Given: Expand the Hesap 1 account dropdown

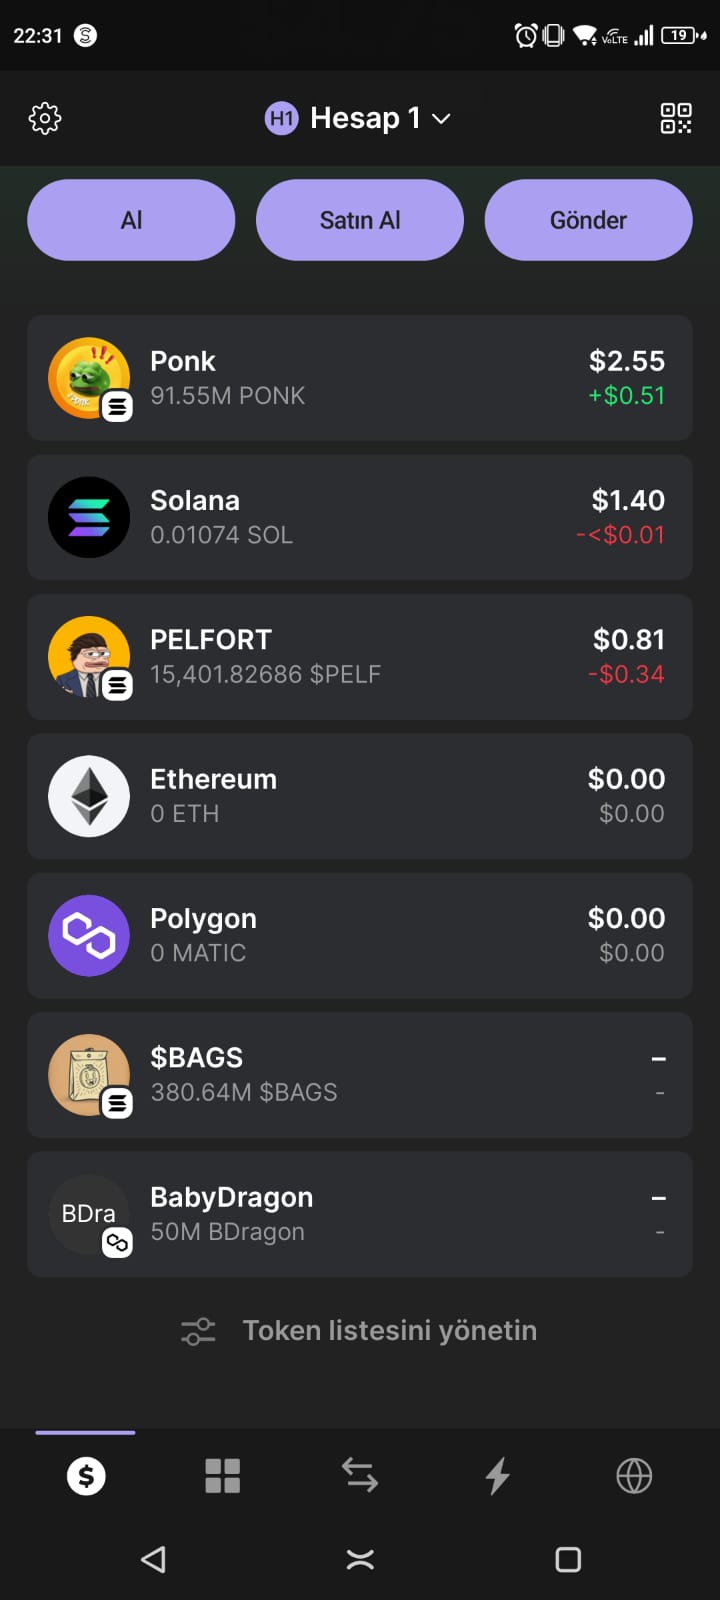Looking at the screenshot, I should tap(358, 118).
